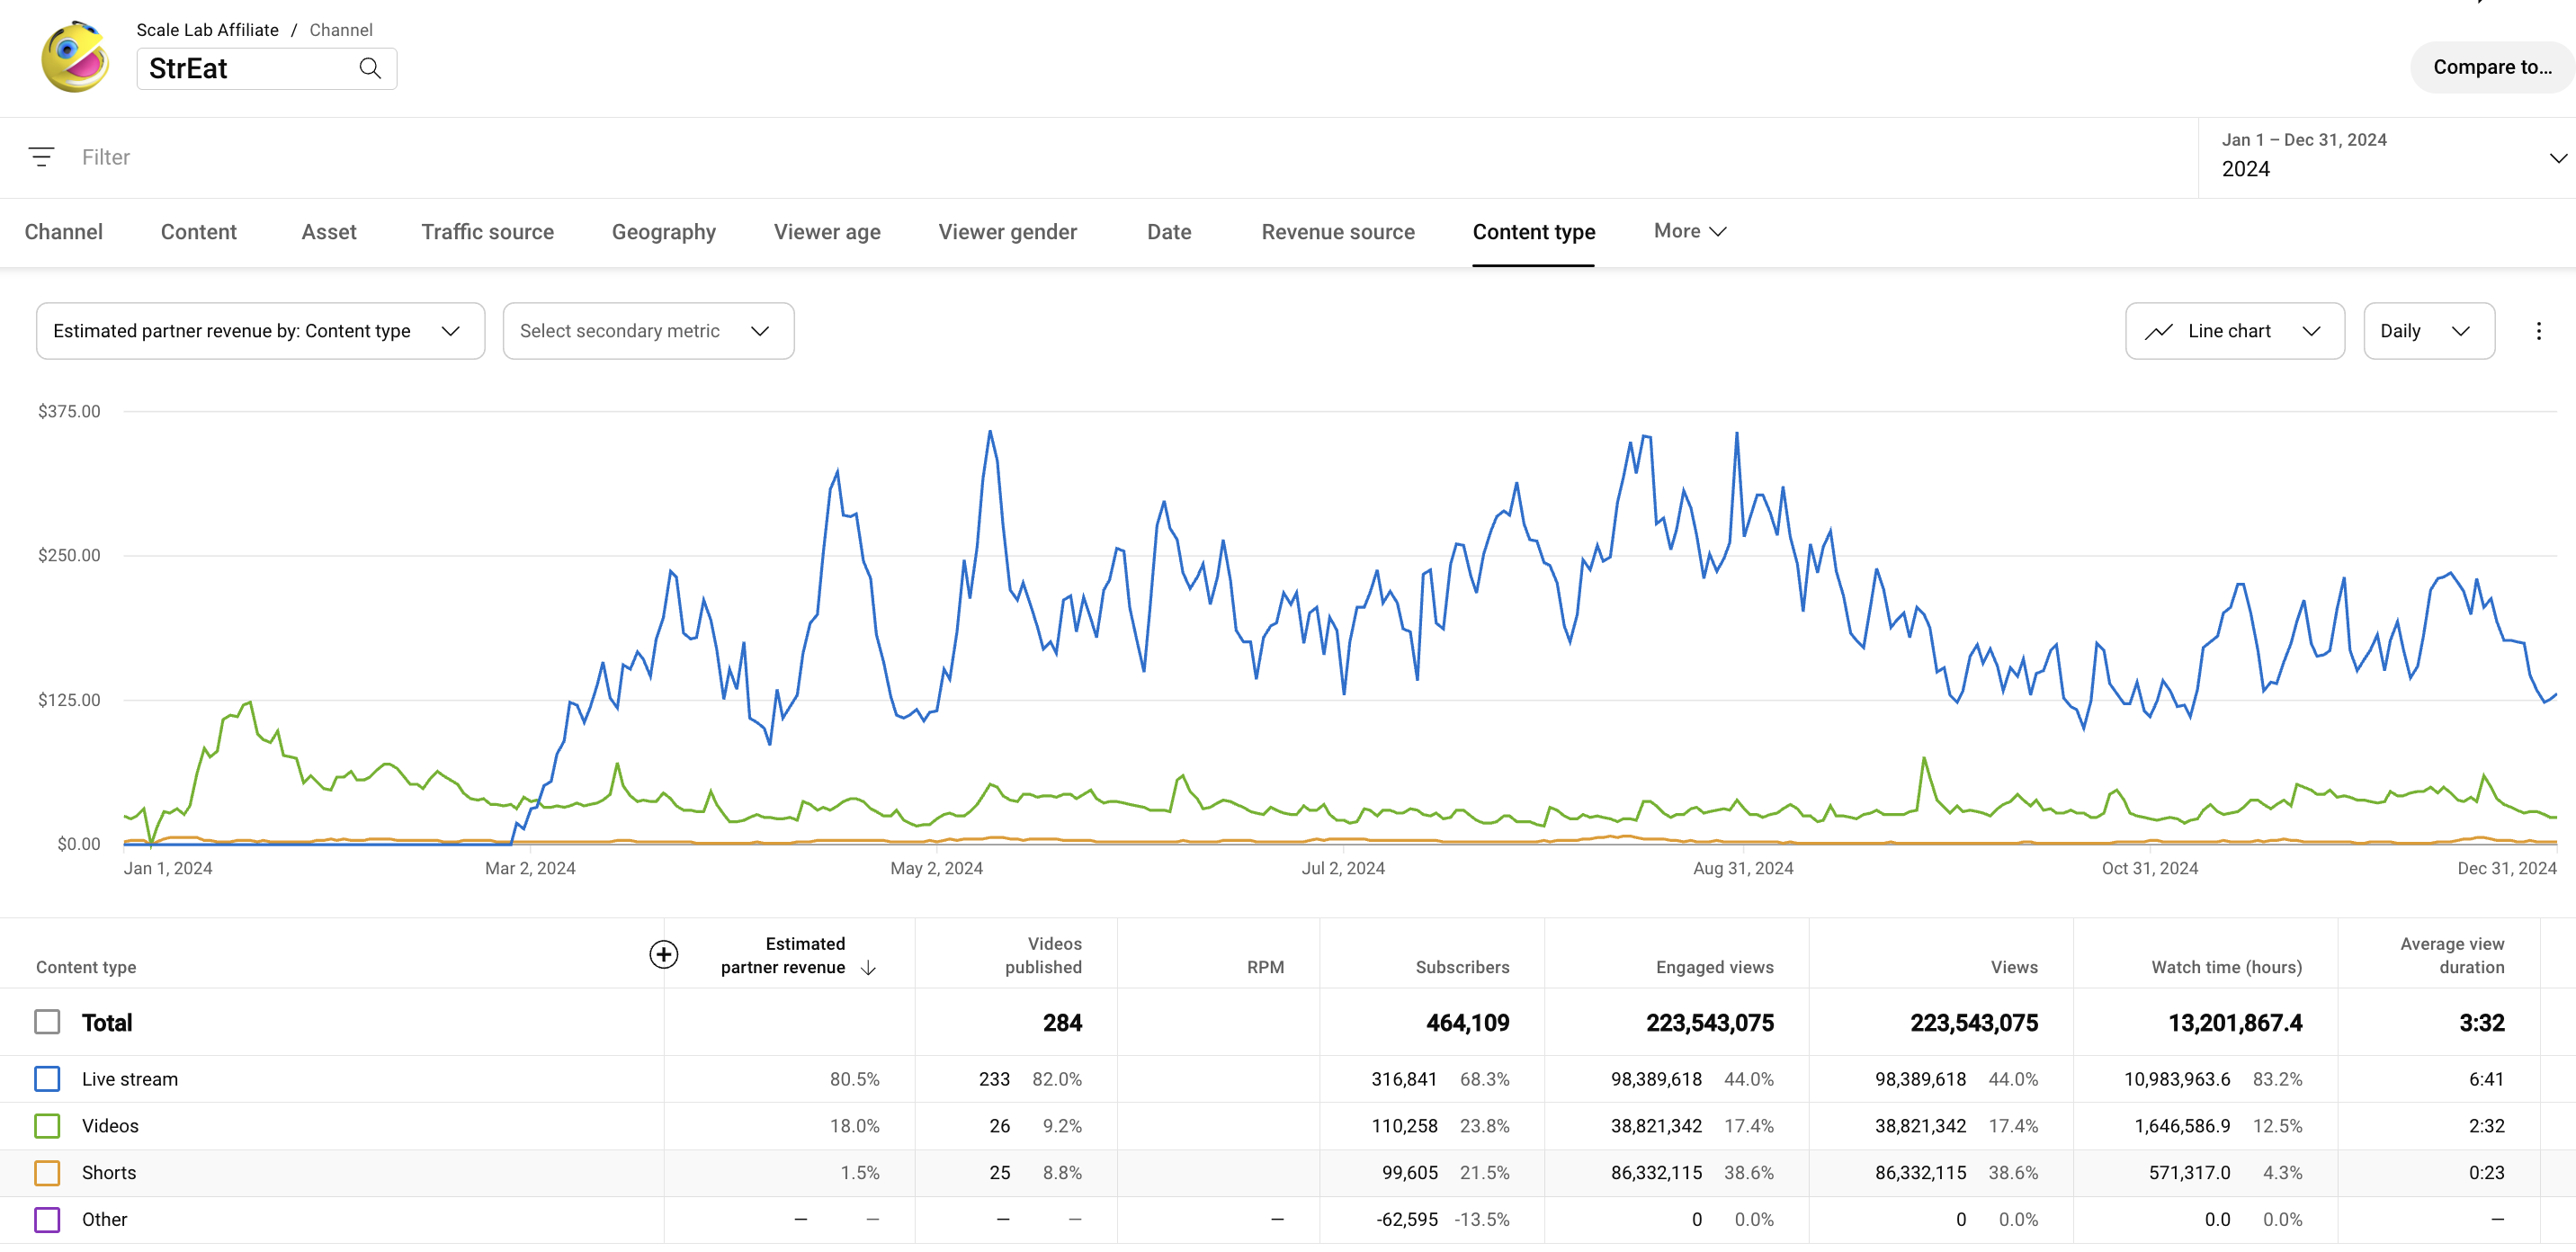
Task: Open the Select secondary metric dropdown
Action: click(647, 331)
